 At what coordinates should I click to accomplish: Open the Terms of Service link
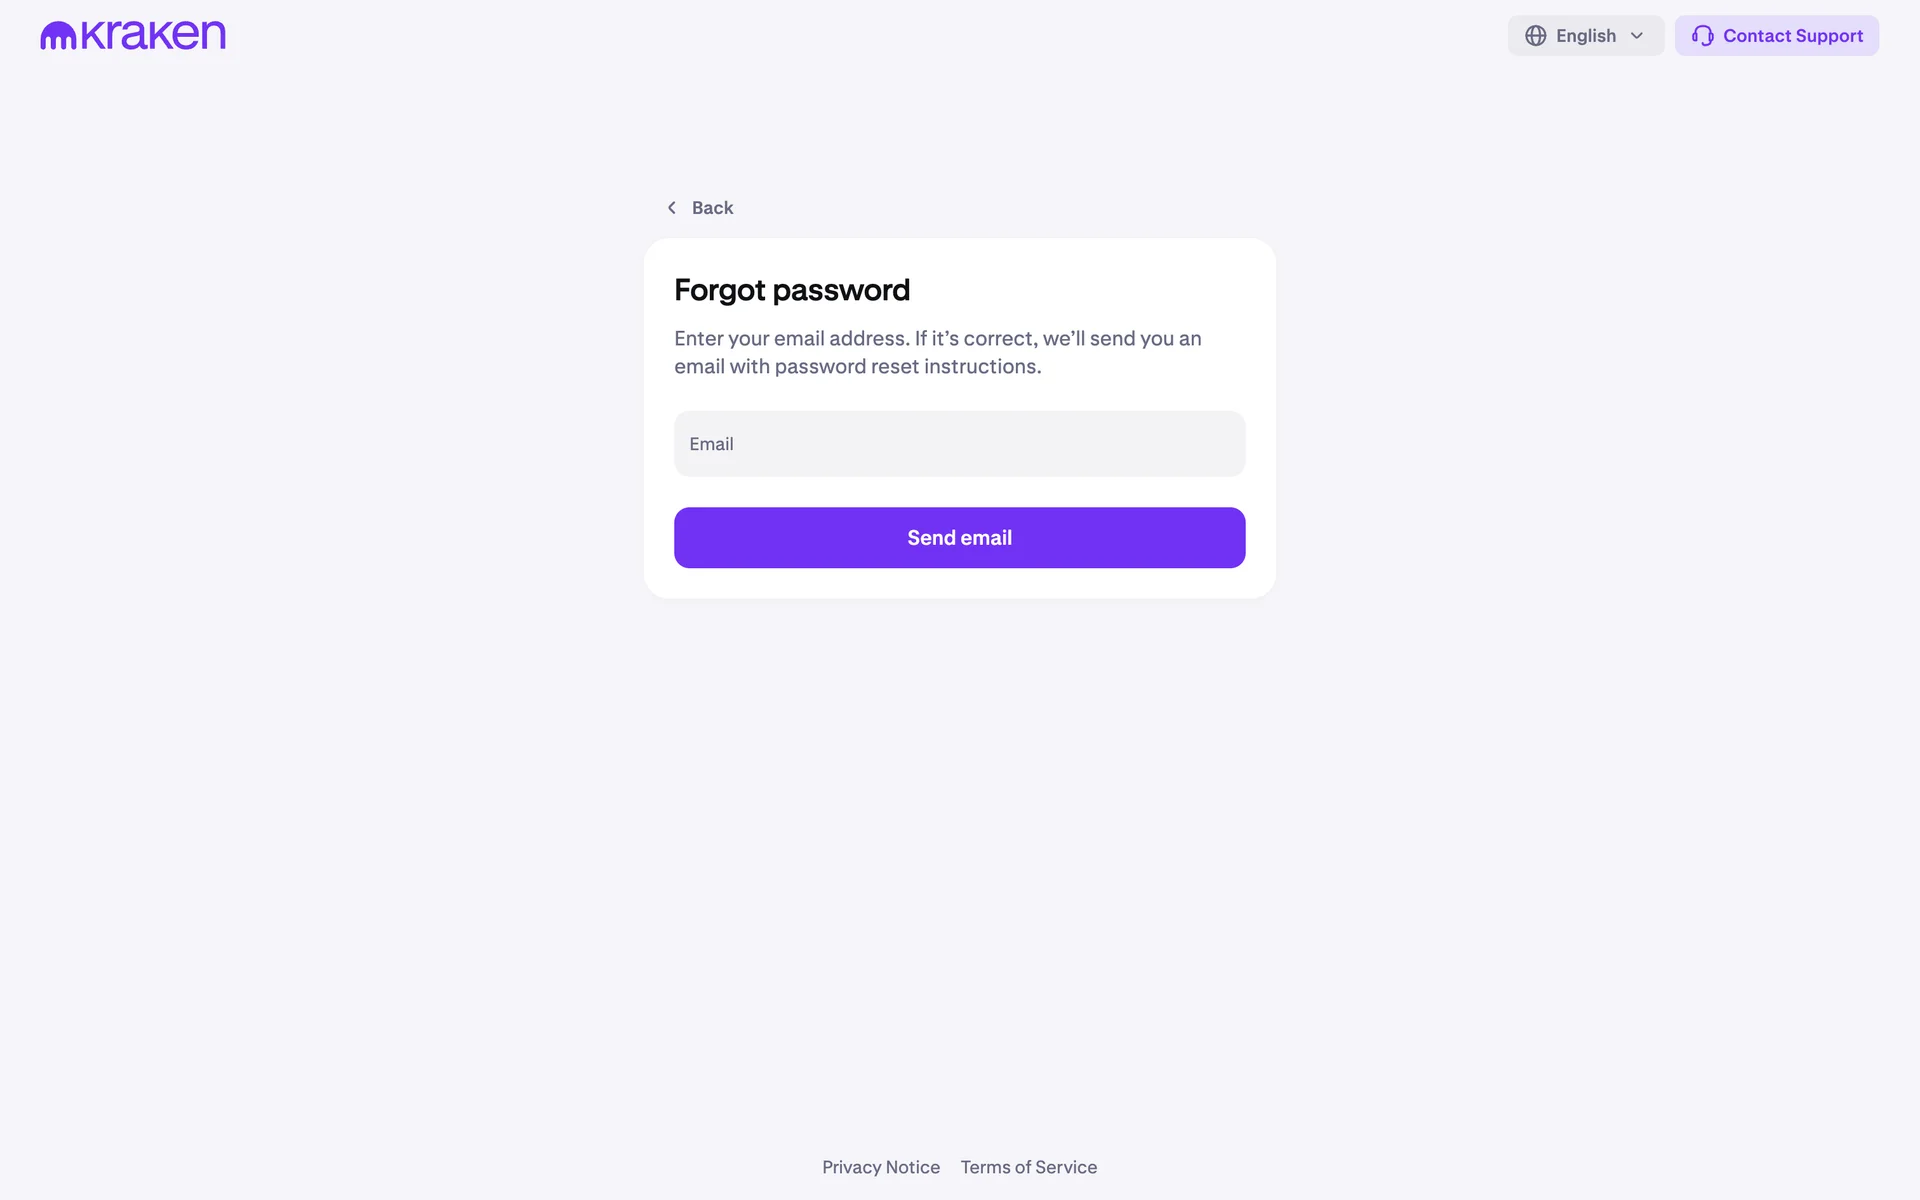point(1028,1167)
